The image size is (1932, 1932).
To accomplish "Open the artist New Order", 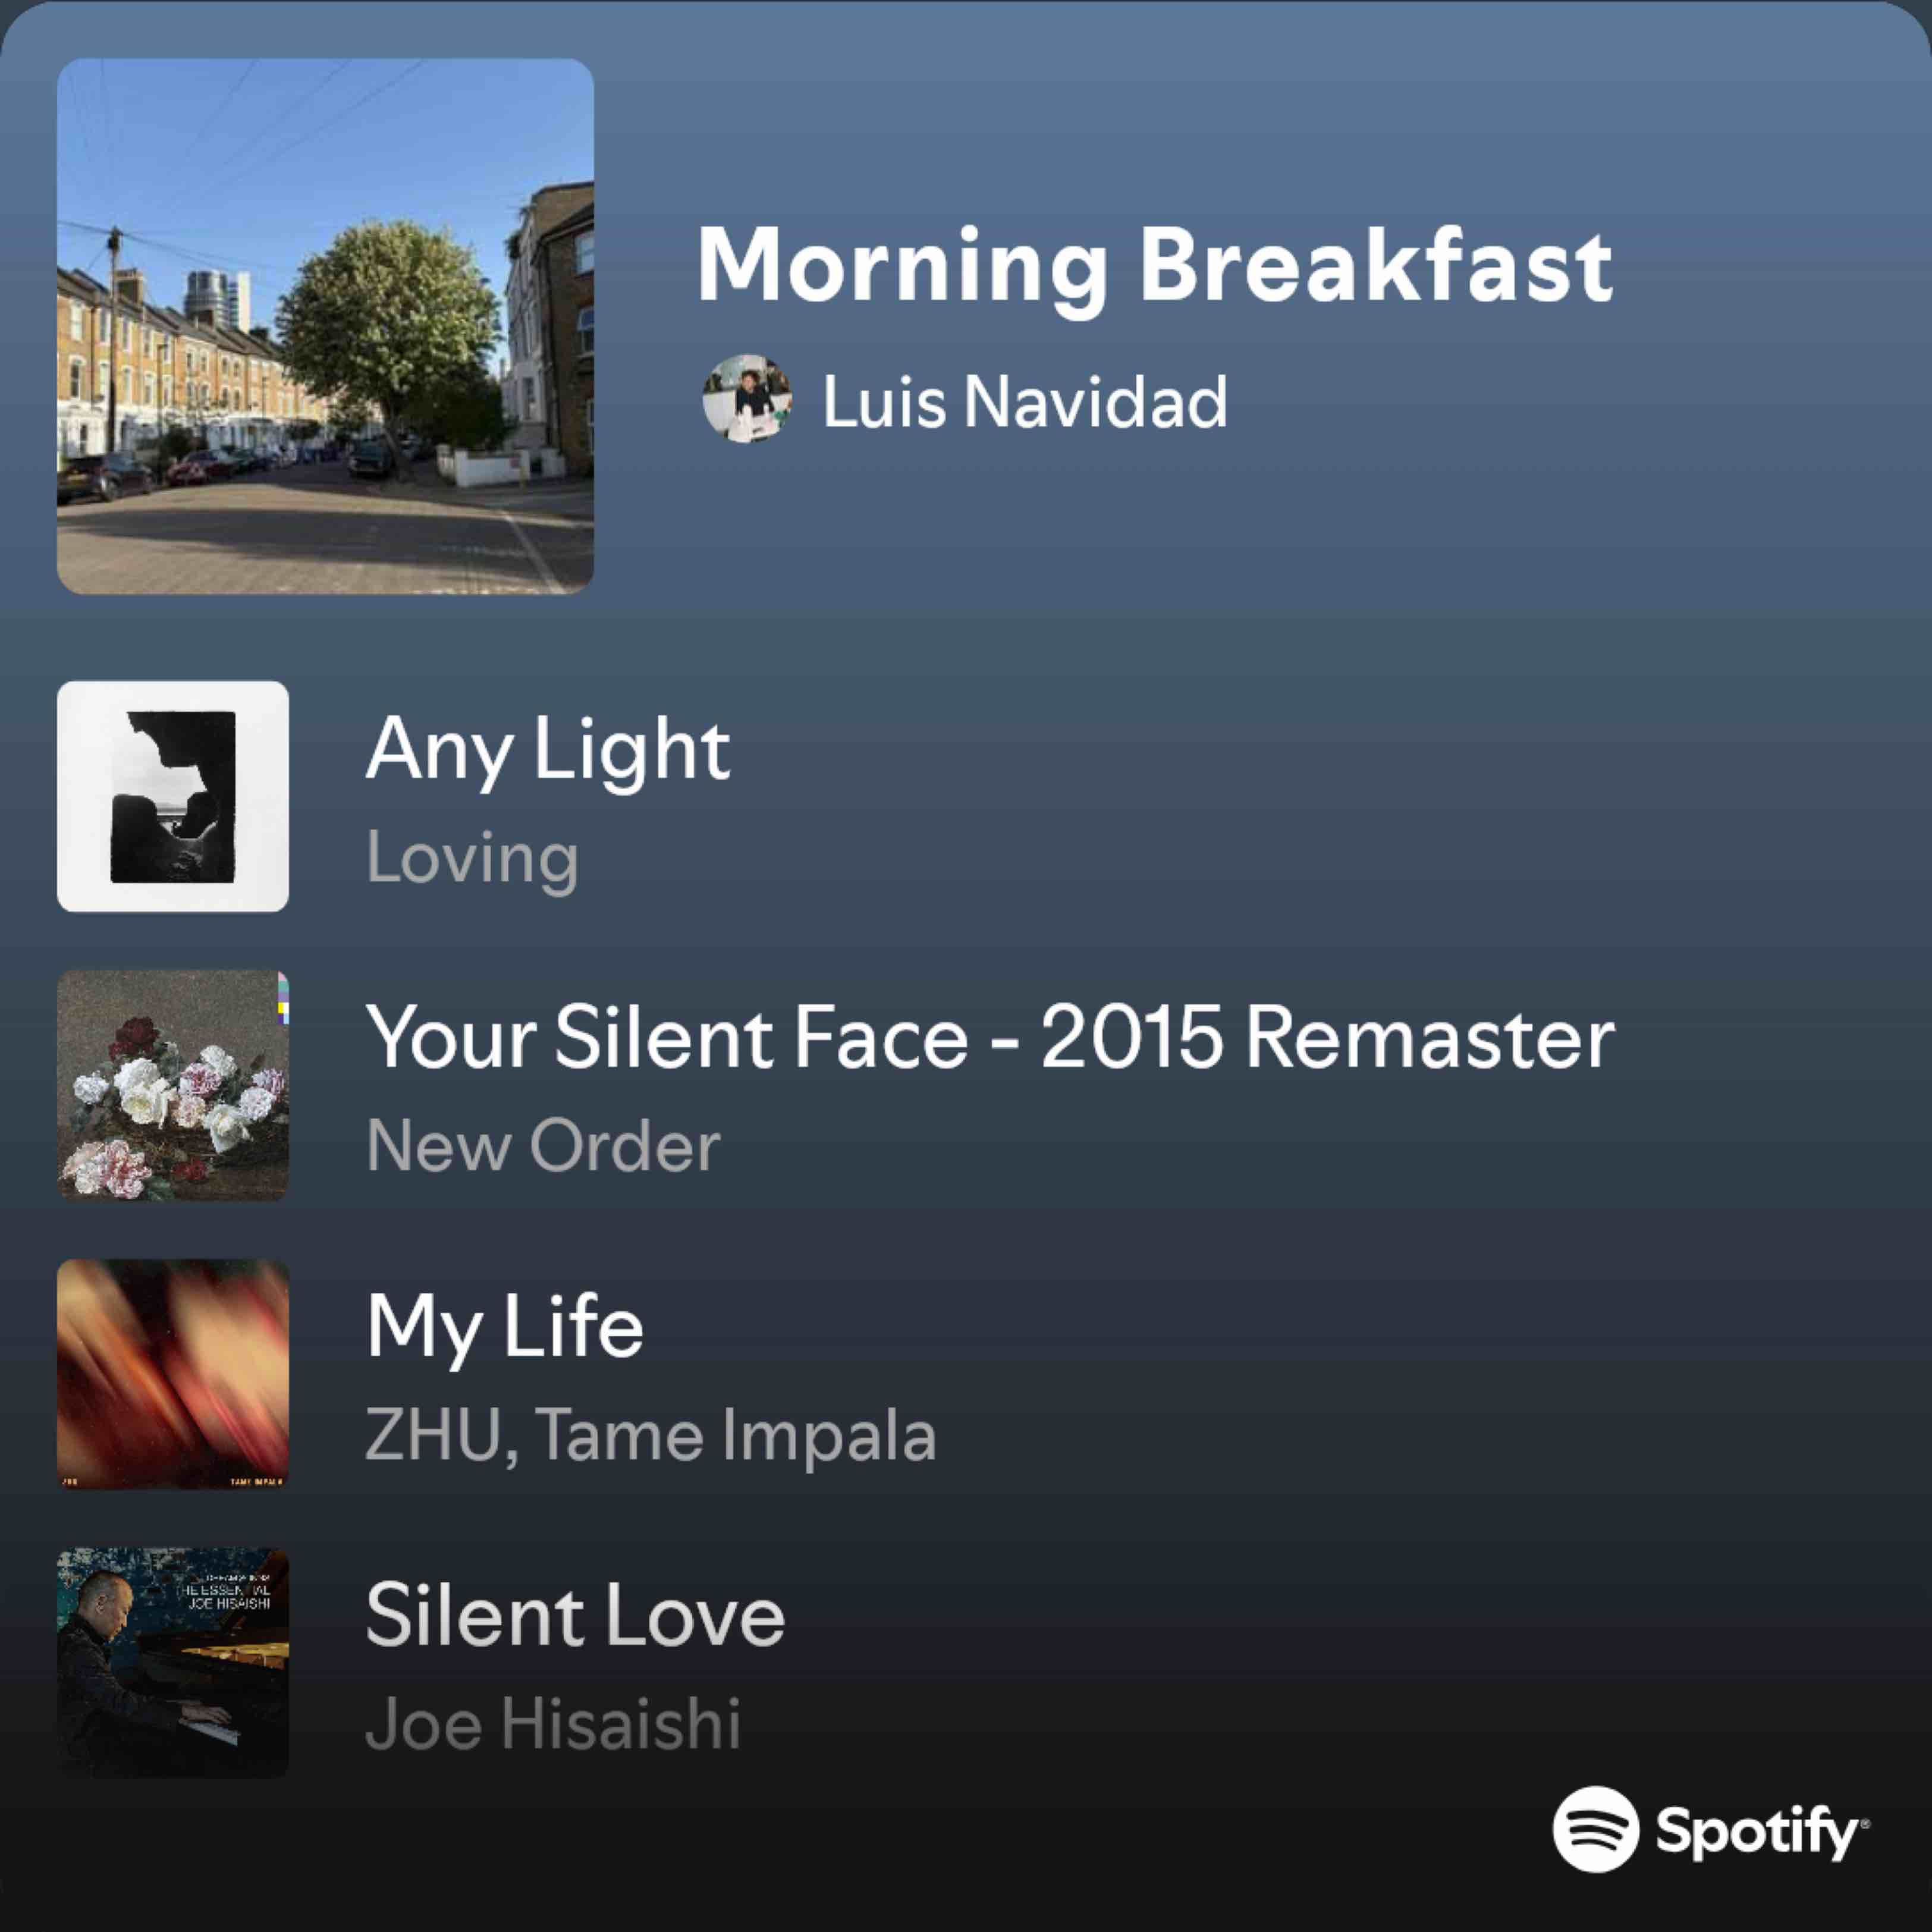I will [543, 1145].
